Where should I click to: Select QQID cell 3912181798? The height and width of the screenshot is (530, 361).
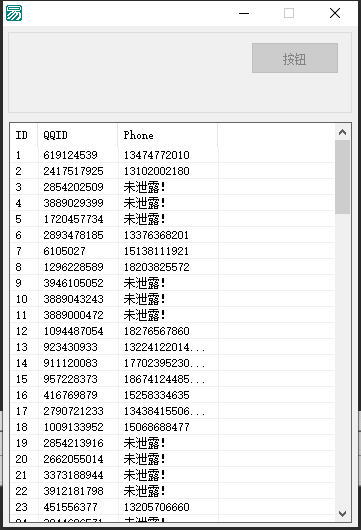pos(73,491)
